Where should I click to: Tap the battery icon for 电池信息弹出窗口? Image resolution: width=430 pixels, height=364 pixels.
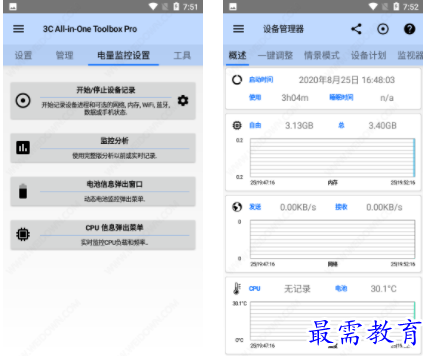click(23, 191)
